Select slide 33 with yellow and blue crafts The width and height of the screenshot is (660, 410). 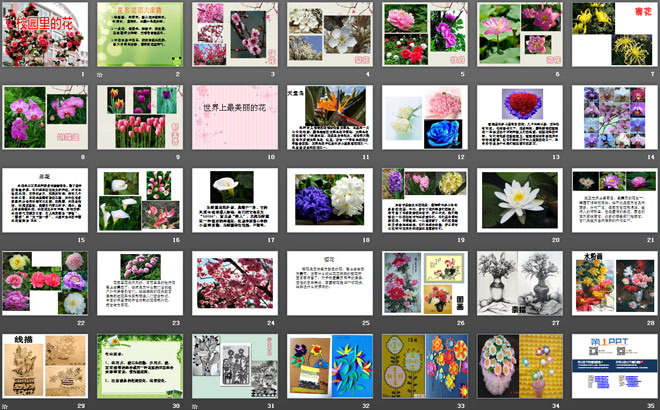coord(425,366)
